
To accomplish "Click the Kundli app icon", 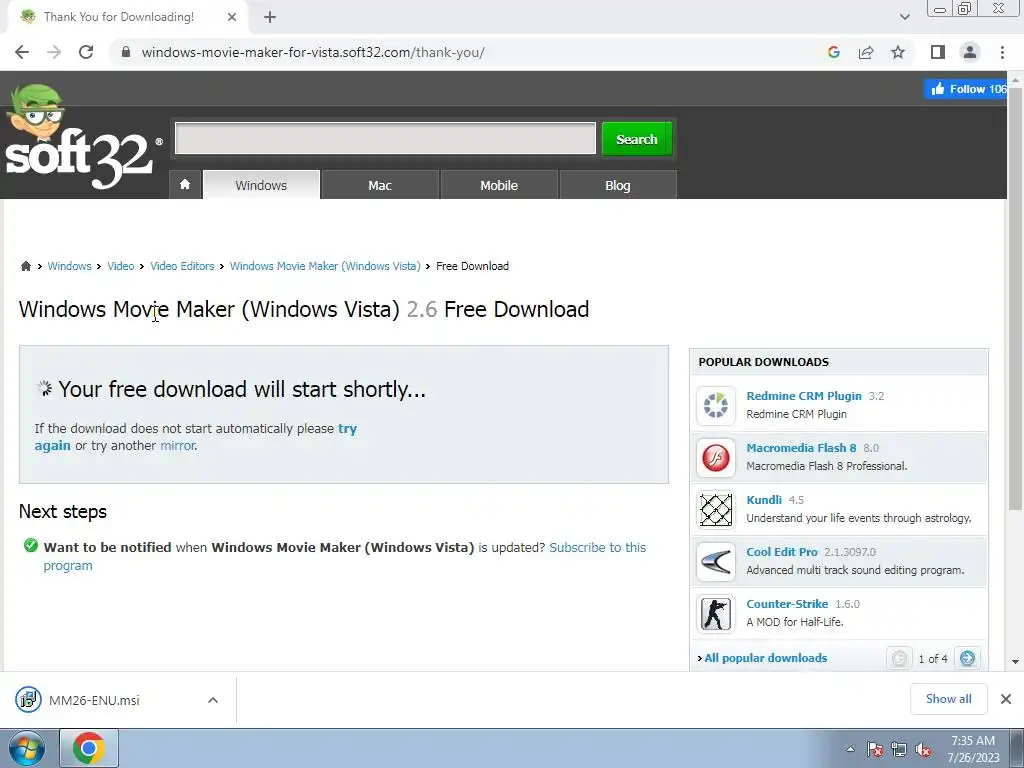I will (x=716, y=509).
